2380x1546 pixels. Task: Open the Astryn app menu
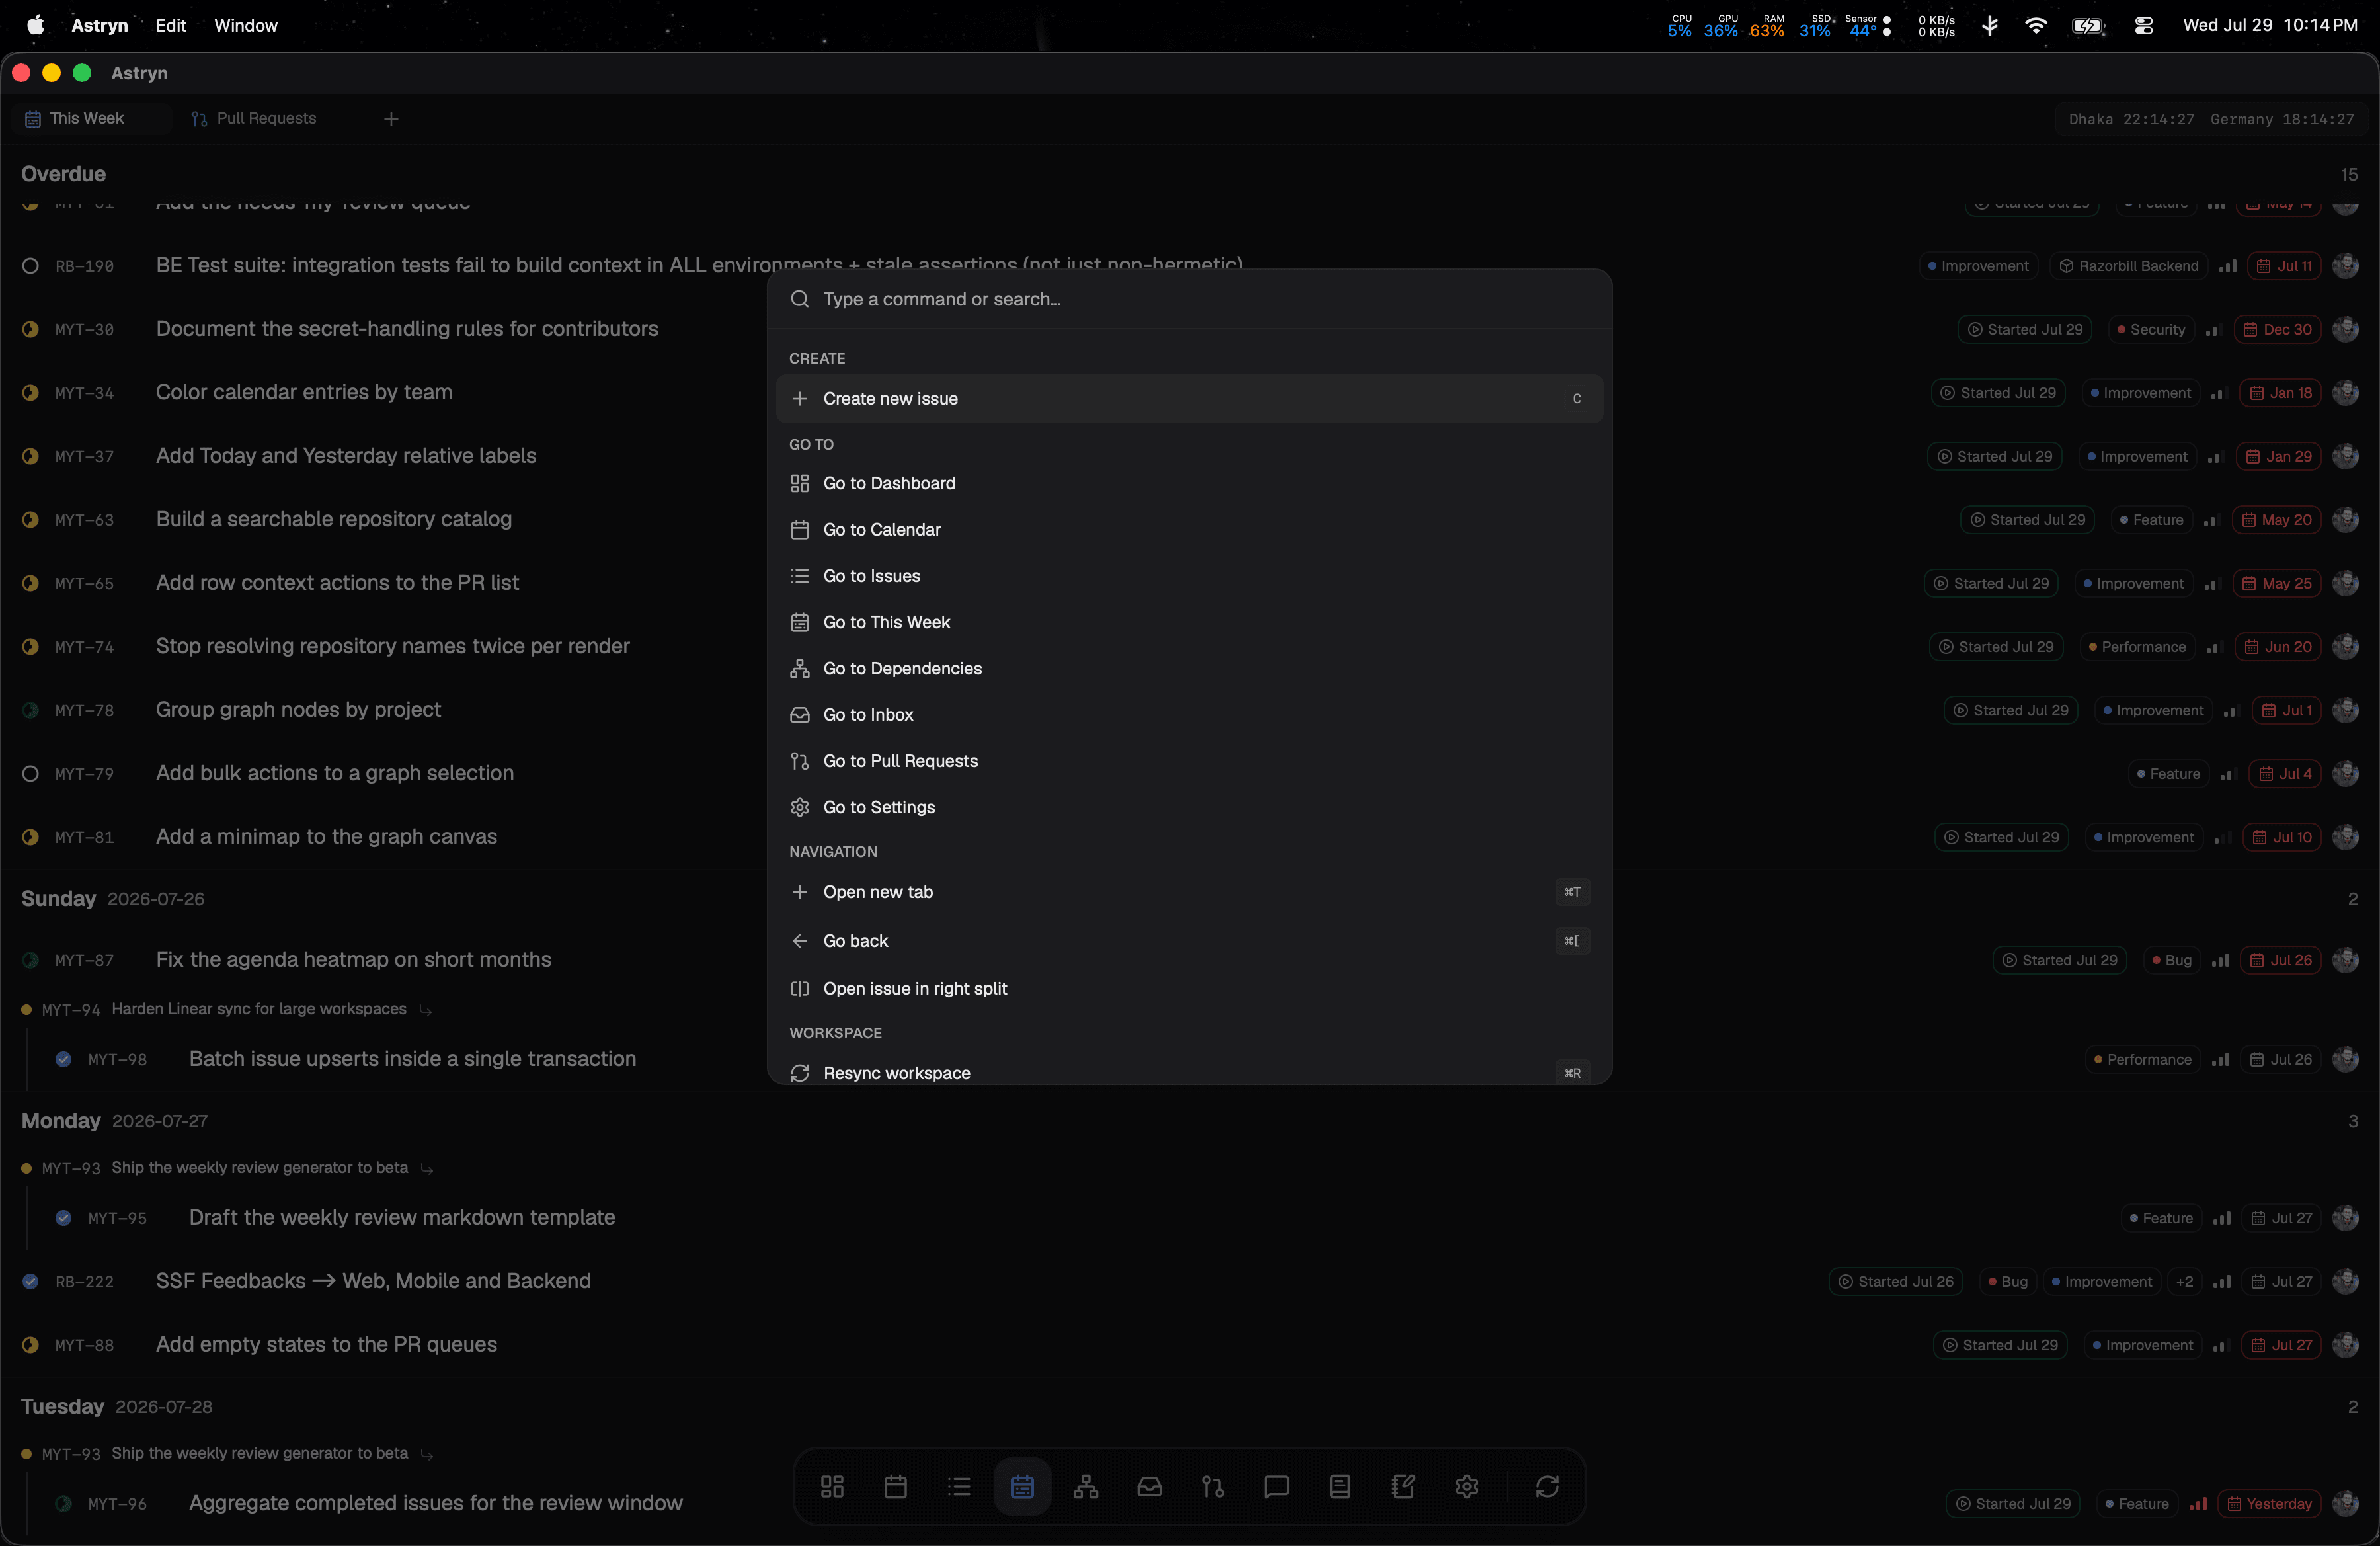click(x=99, y=26)
